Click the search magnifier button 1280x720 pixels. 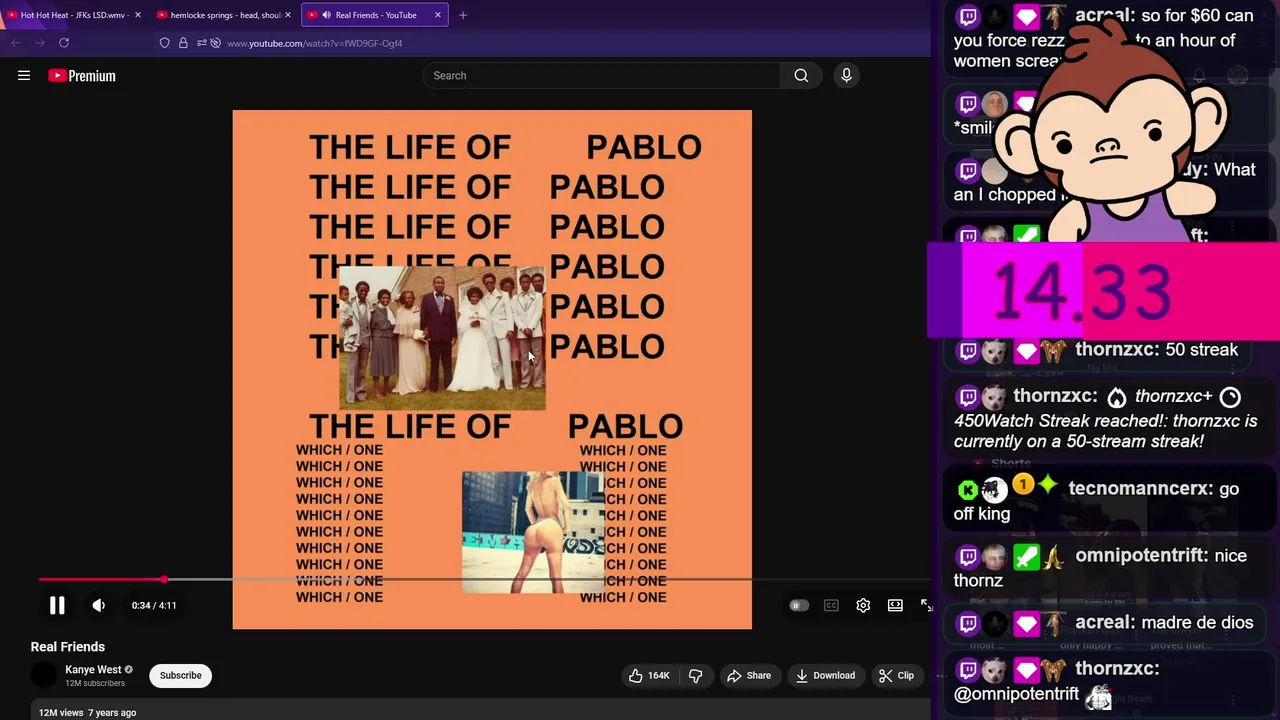801,76
